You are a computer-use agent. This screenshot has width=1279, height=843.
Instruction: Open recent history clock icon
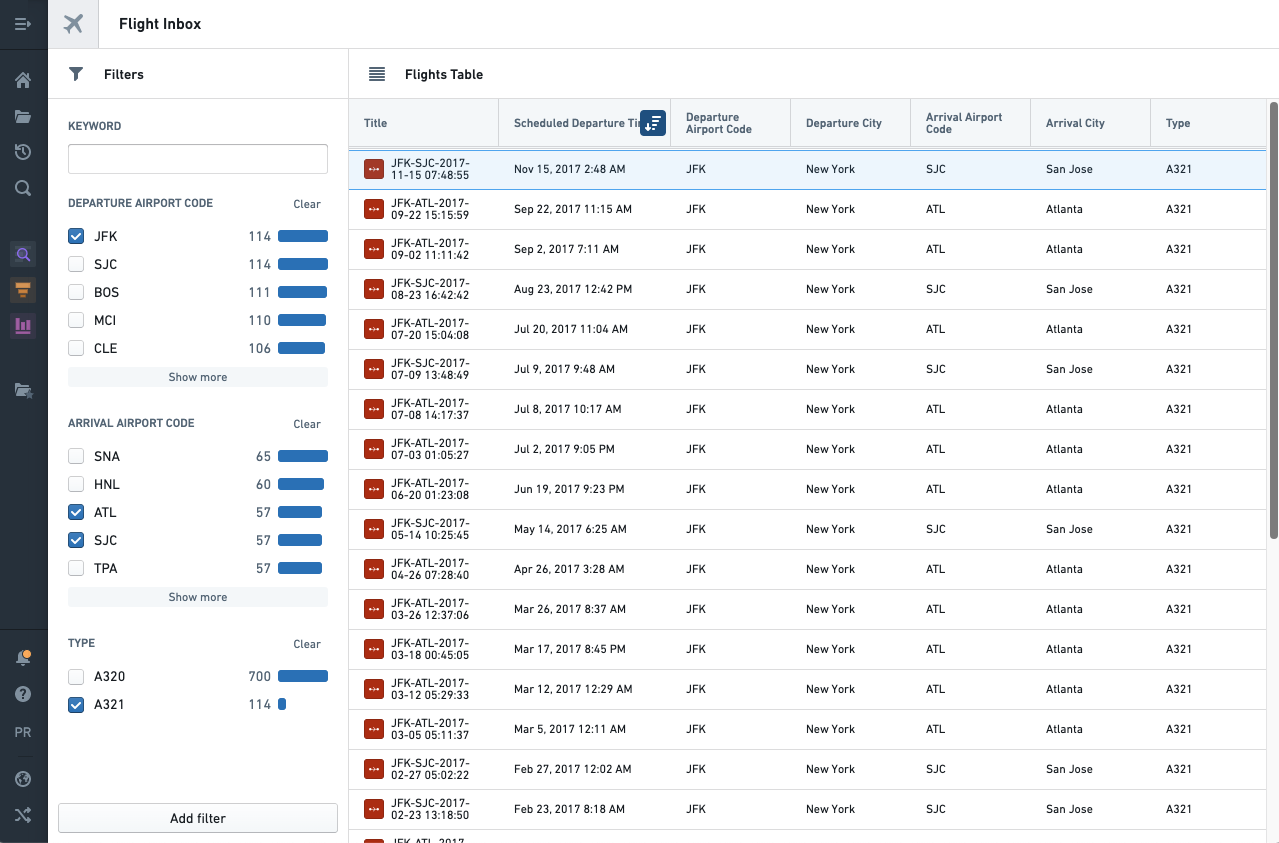pyautogui.click(x=23, y=152)
